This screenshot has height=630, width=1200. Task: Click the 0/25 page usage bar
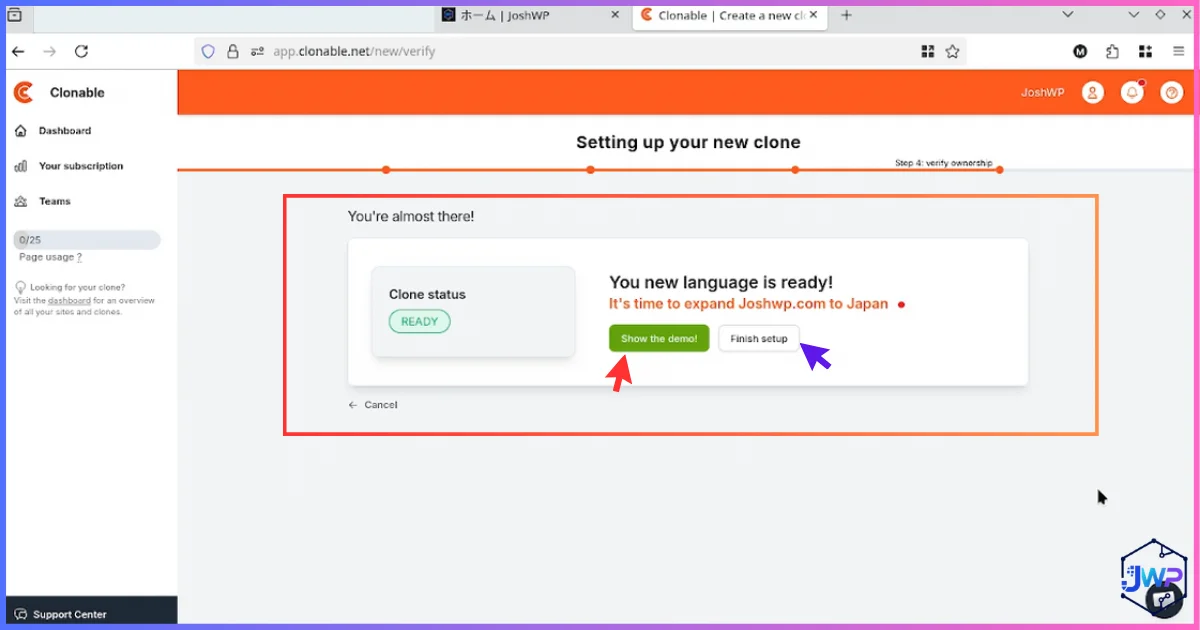tap(87, 240)
